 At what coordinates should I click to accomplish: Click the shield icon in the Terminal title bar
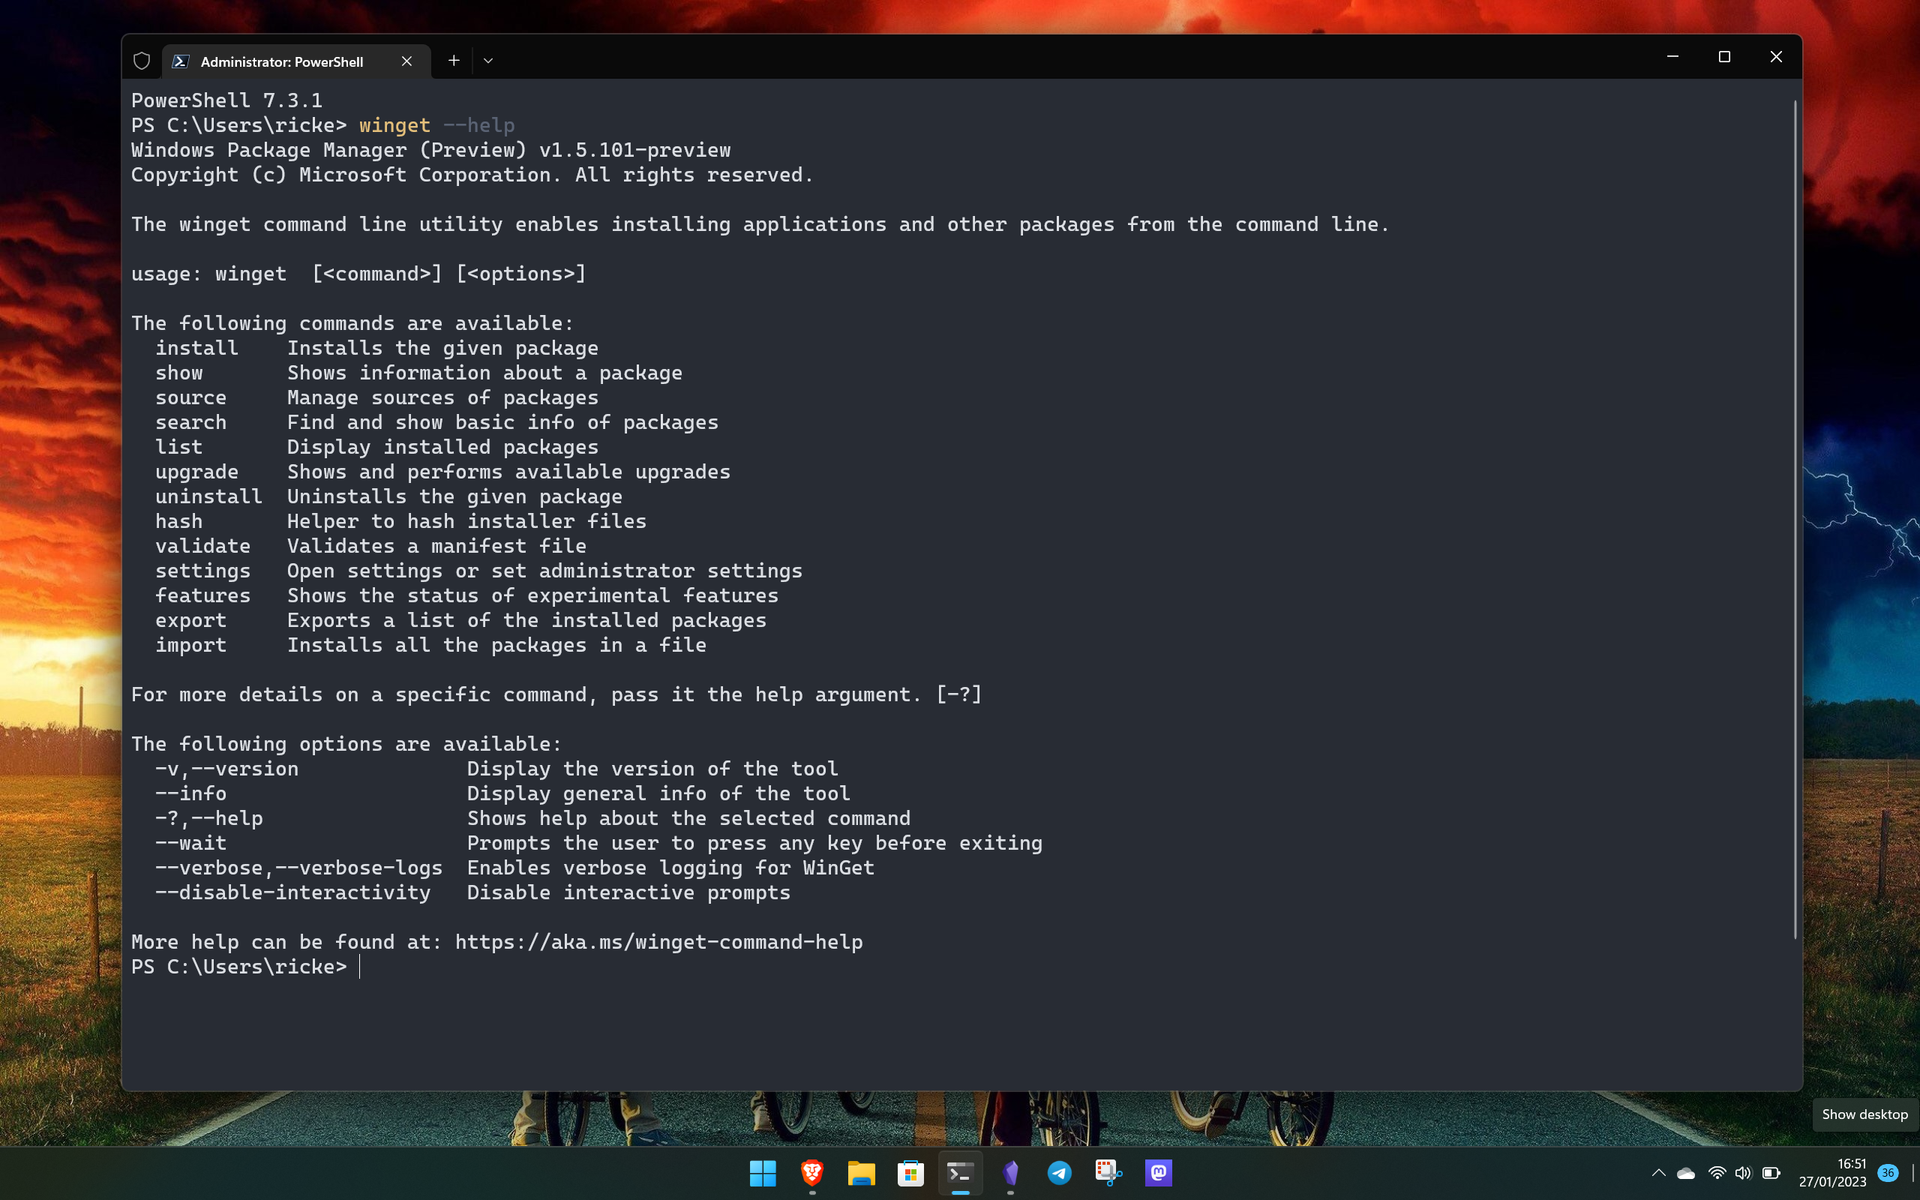[141, 60]
